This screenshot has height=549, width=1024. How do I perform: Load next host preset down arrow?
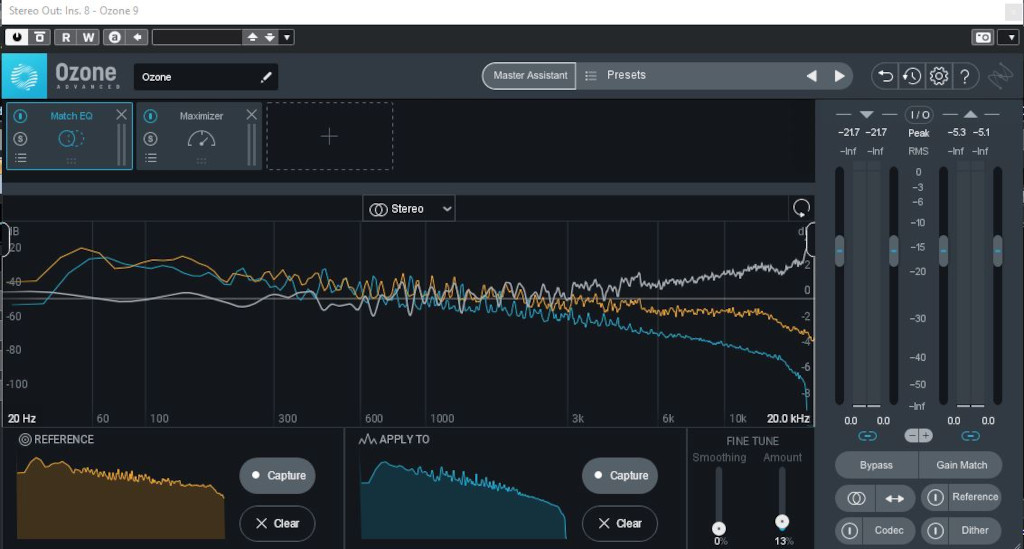pyautogui.click(x=270, y=37)
